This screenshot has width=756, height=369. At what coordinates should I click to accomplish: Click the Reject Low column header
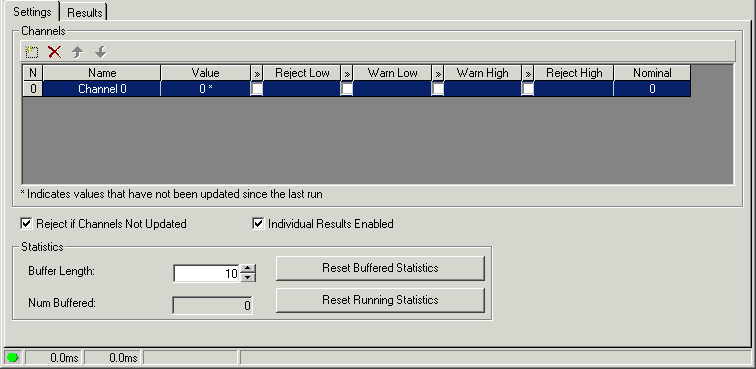tap(302, 73)
